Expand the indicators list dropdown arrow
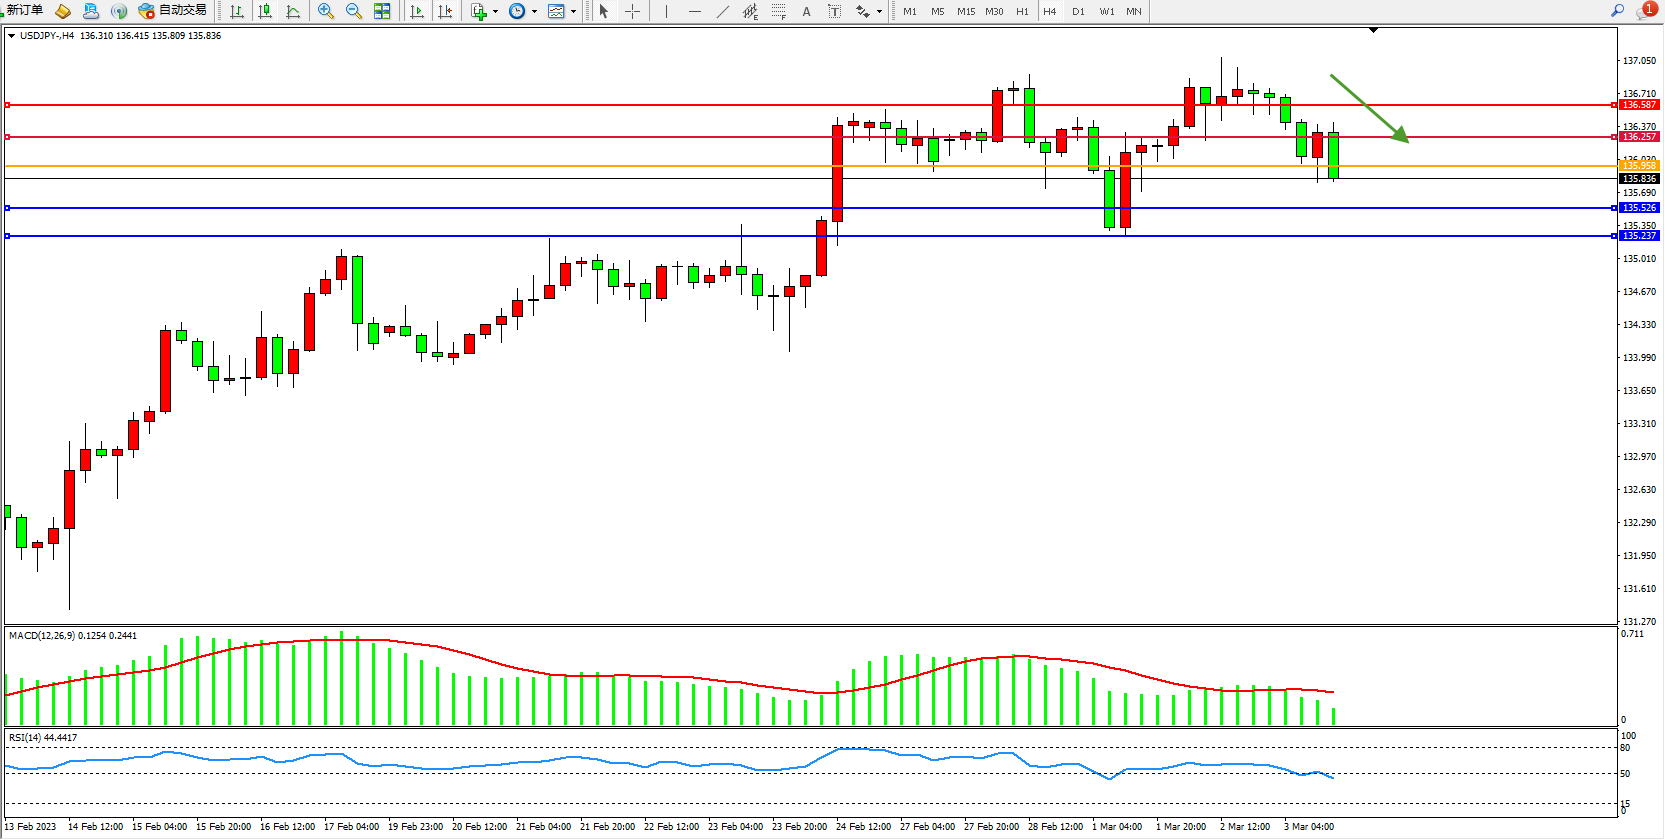1665x840 pixels. click(x=495, y=12)
